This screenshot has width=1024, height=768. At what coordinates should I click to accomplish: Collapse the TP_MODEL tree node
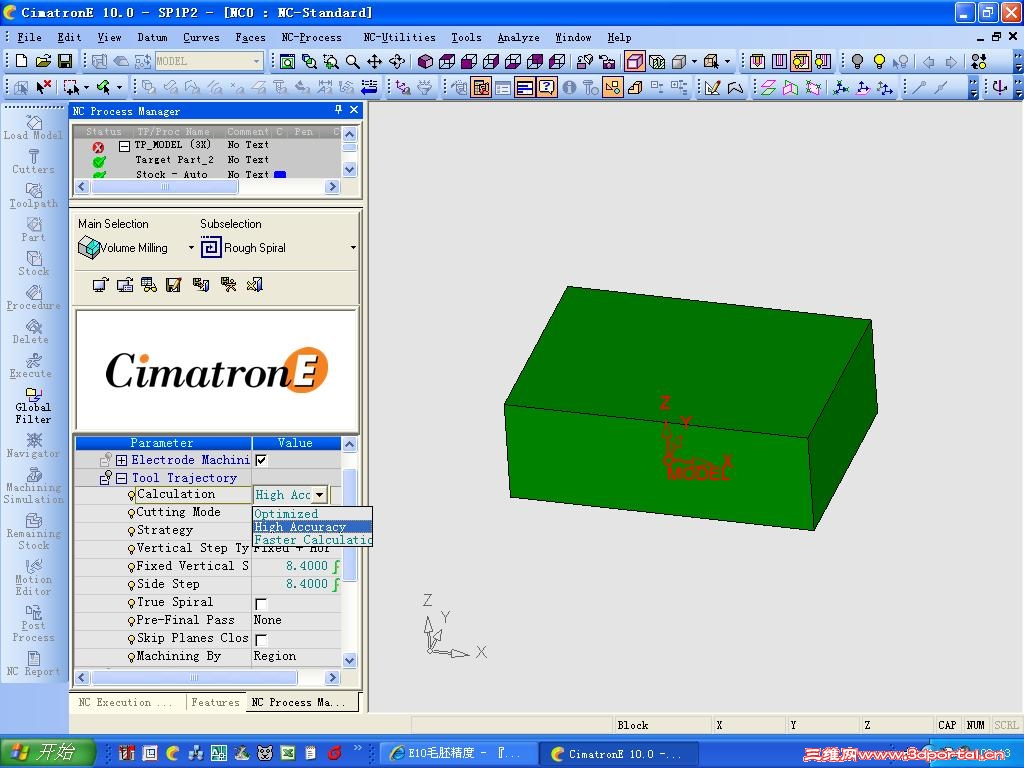pyautogui.click(x=124, y=146)
